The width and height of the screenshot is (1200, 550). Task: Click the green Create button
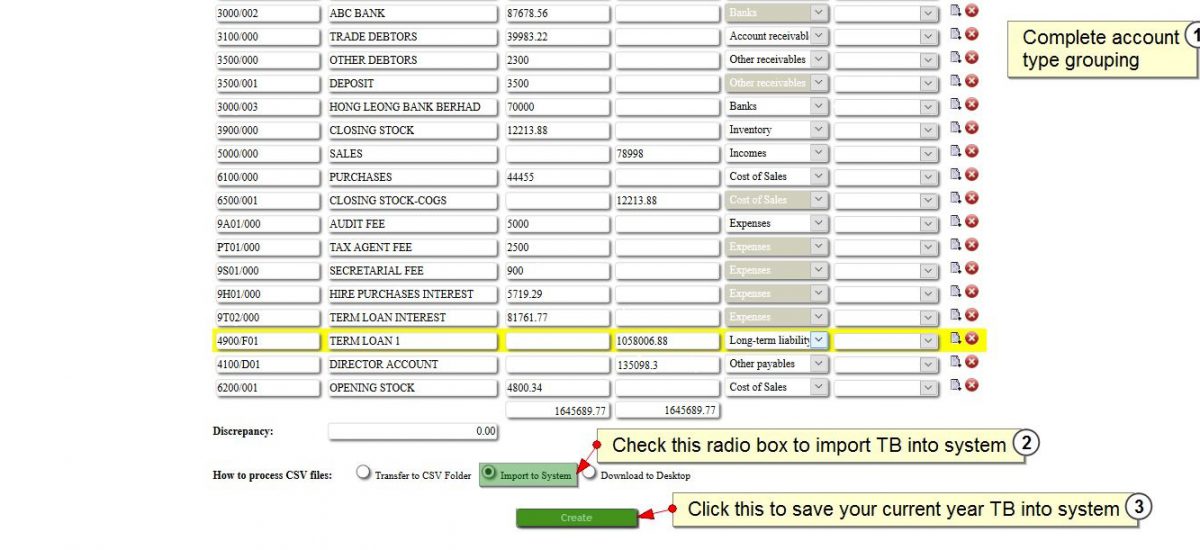(x=576, y=518)
